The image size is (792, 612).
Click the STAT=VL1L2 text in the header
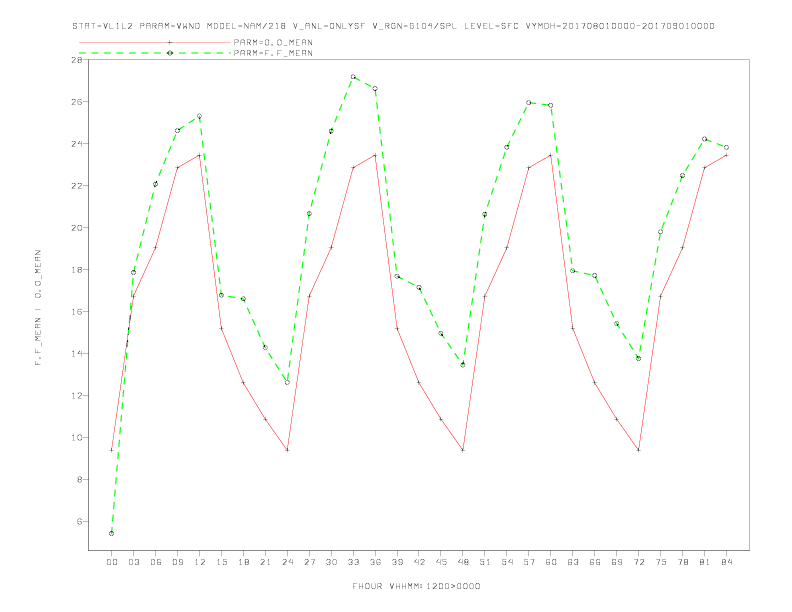pyautogui.click(x=103, y=26)
